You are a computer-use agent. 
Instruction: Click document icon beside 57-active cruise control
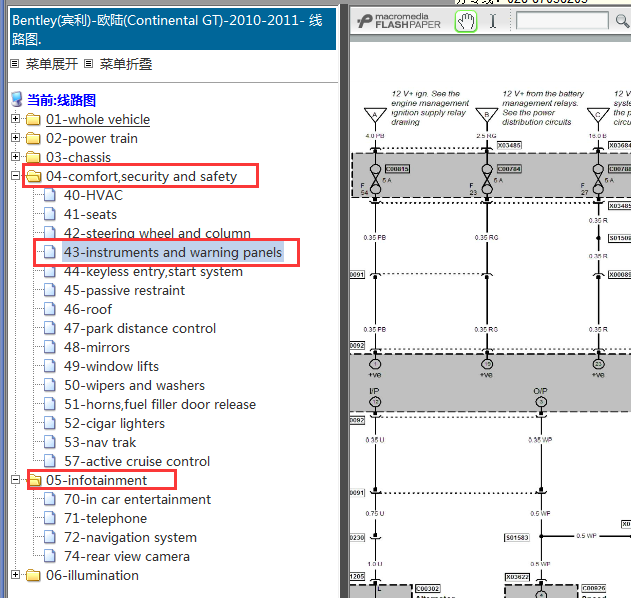49,462
